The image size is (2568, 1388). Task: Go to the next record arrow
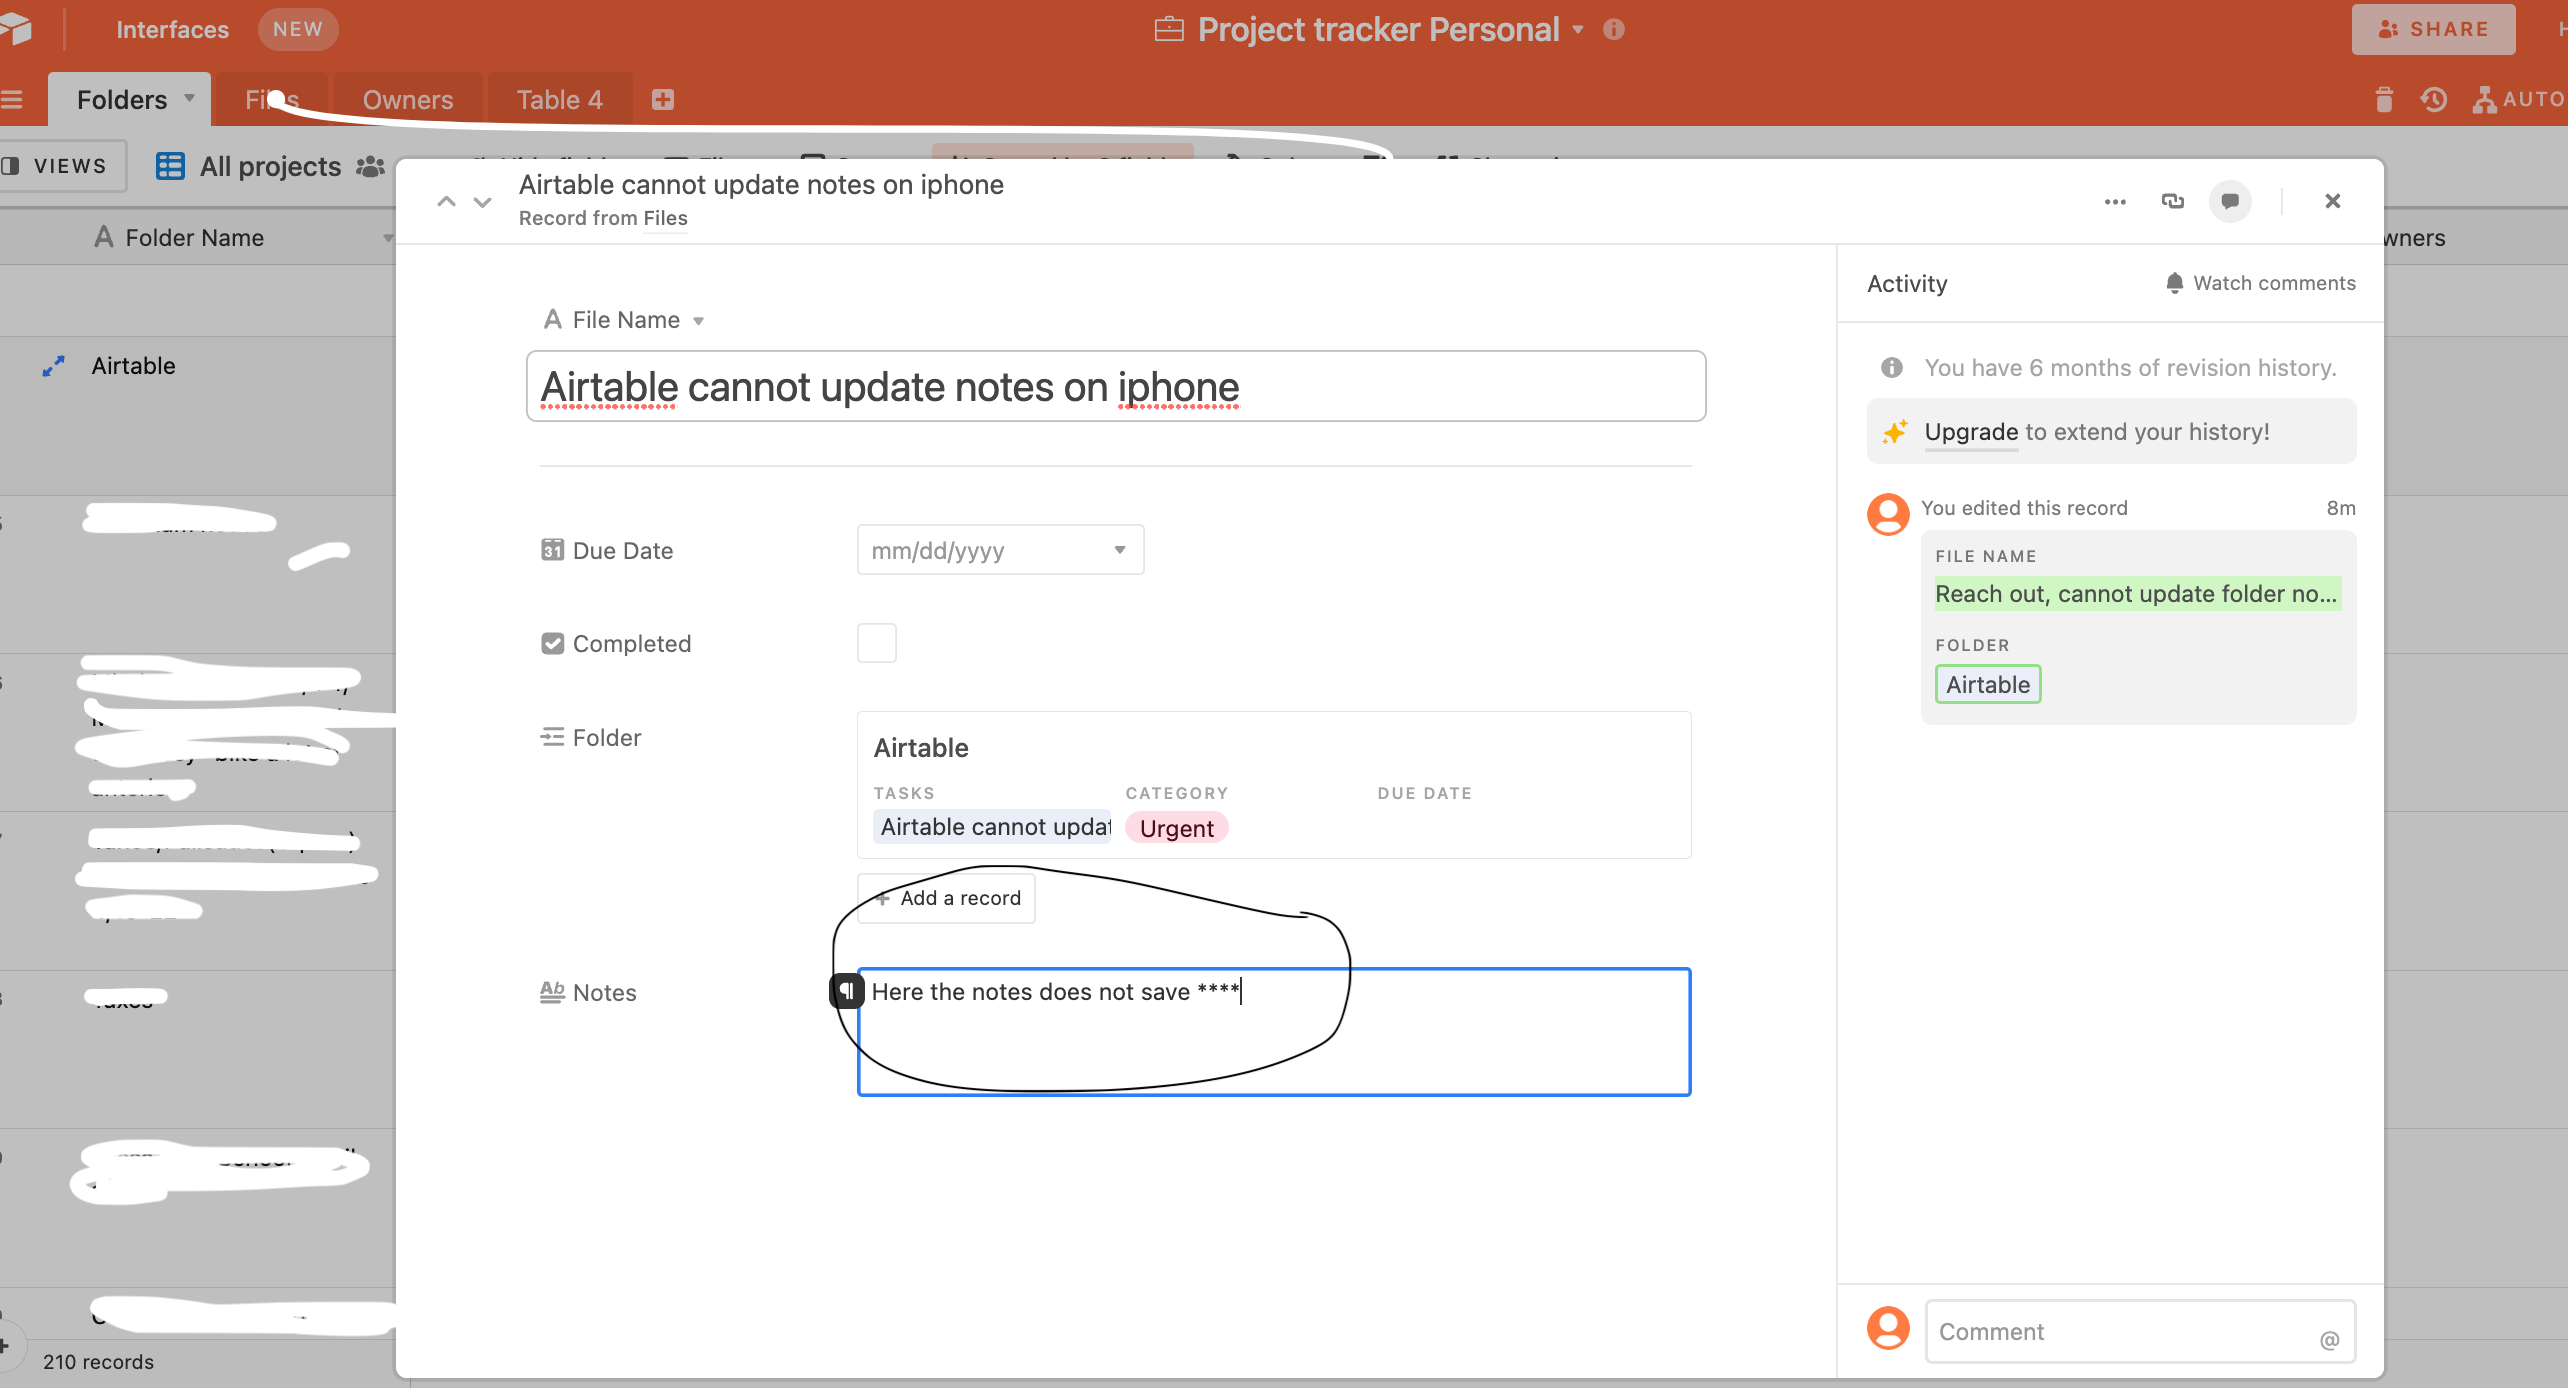(483, 202)
